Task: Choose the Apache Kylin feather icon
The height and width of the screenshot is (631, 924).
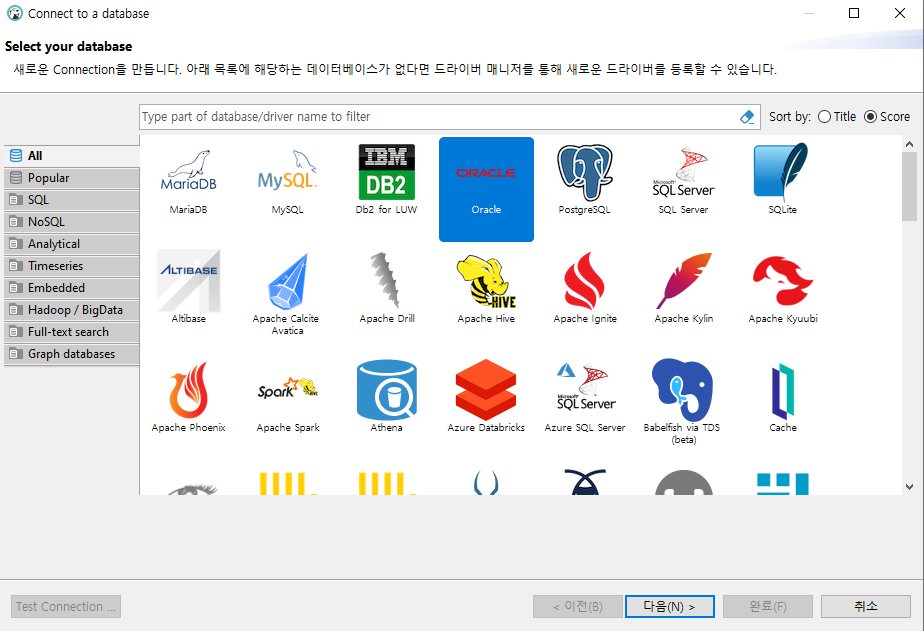Action: point(684,281)
